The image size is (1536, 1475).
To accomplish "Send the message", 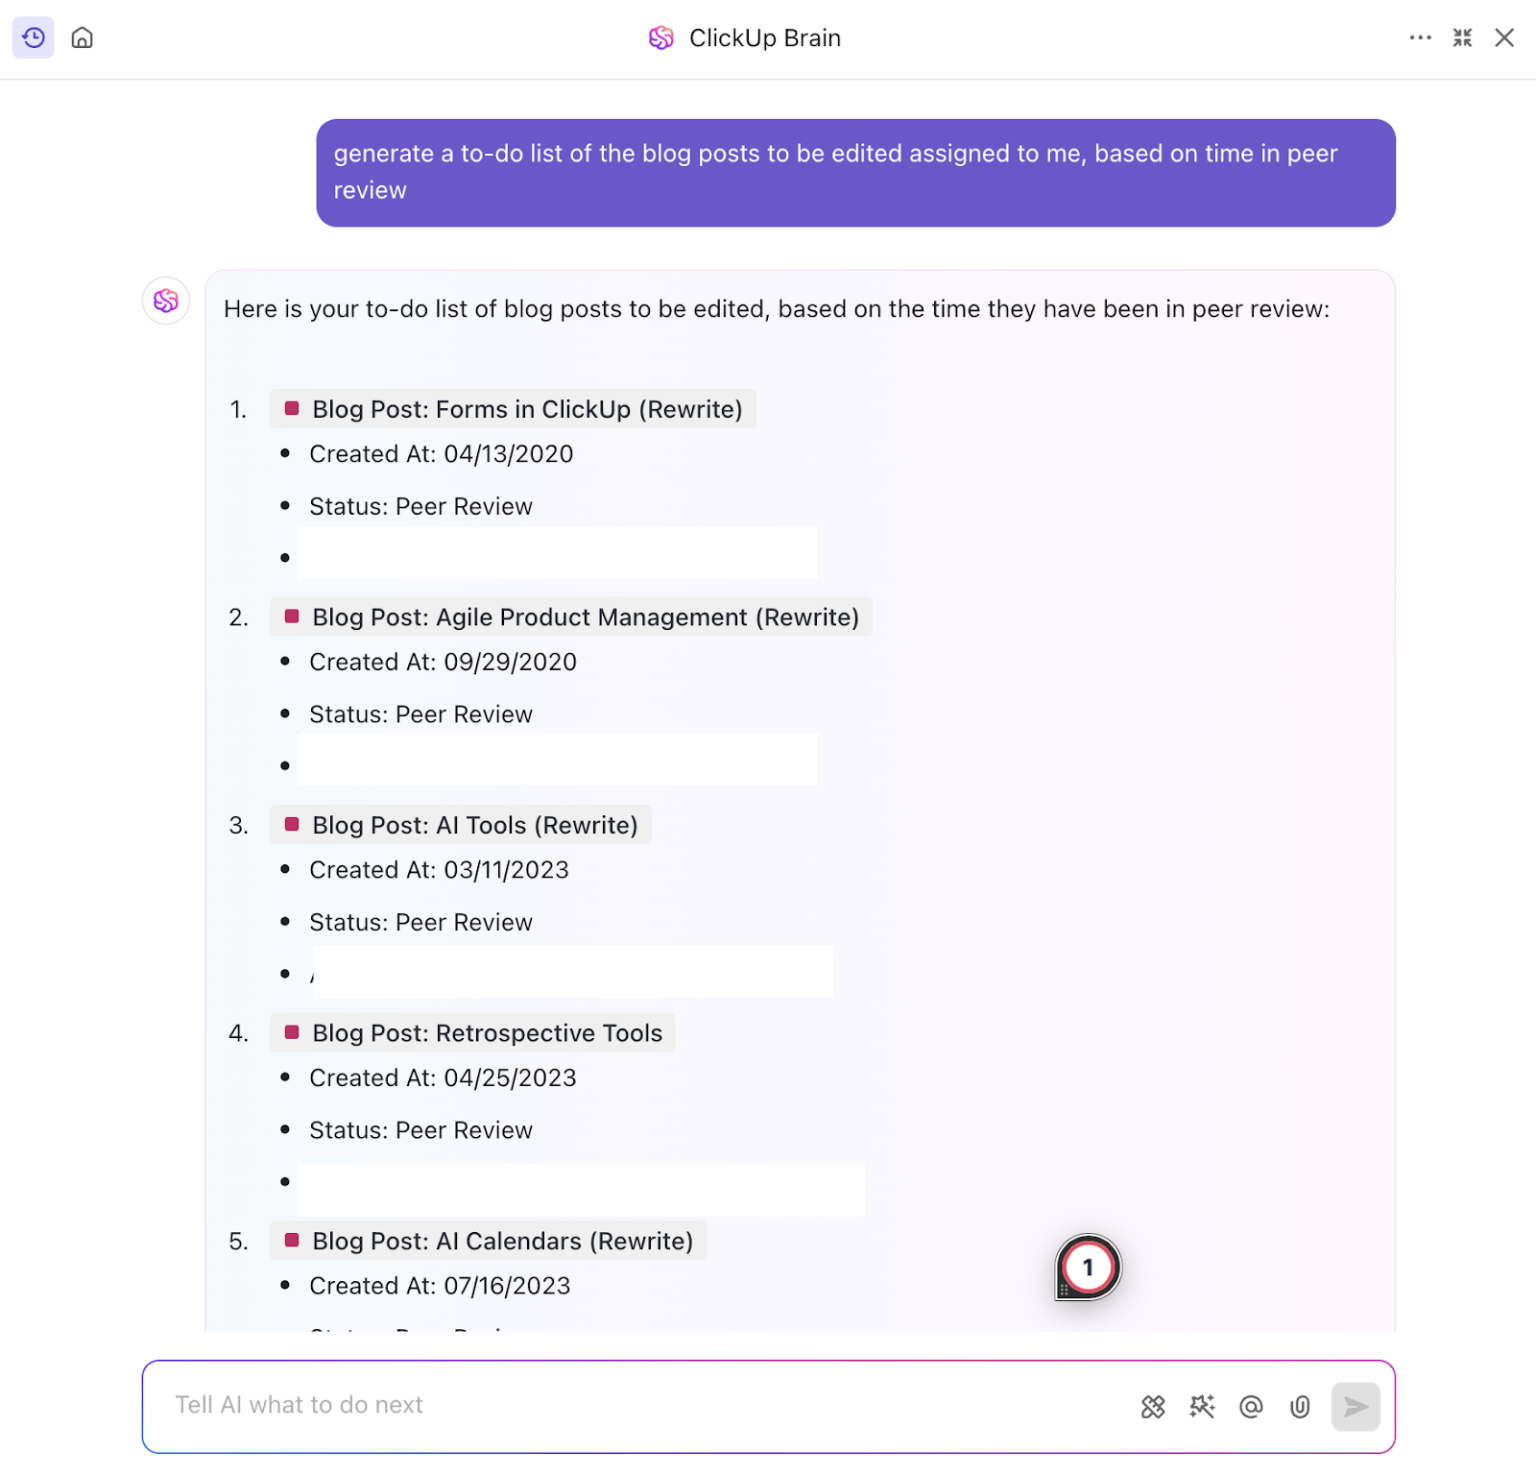I will click(1356, 1407).
